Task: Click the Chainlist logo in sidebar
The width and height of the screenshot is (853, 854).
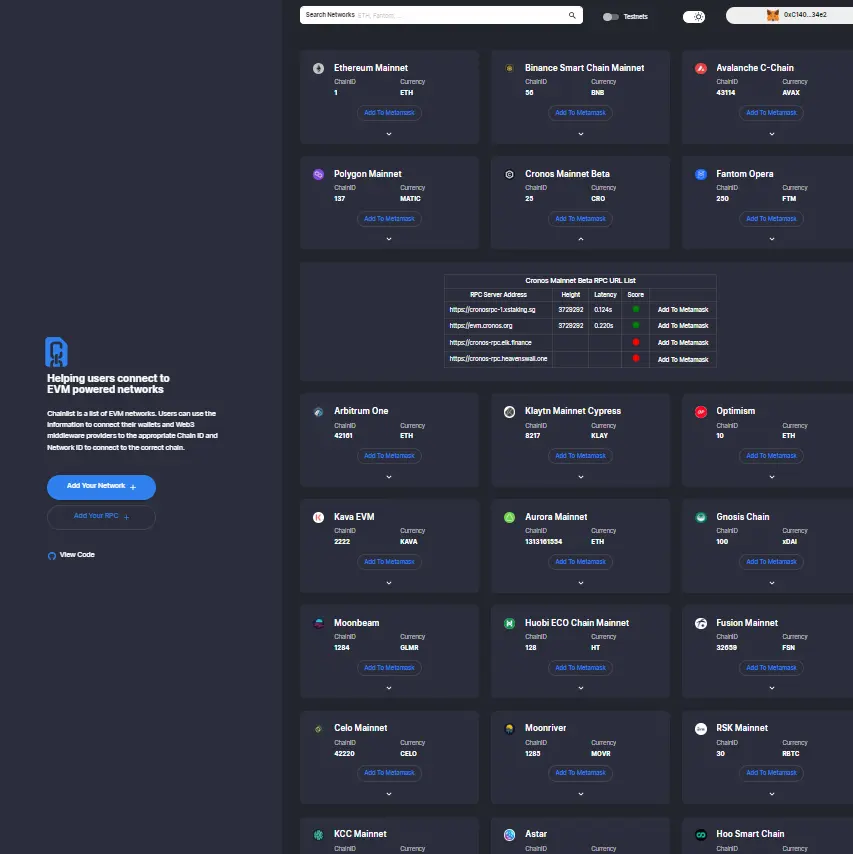Action: 56,352
